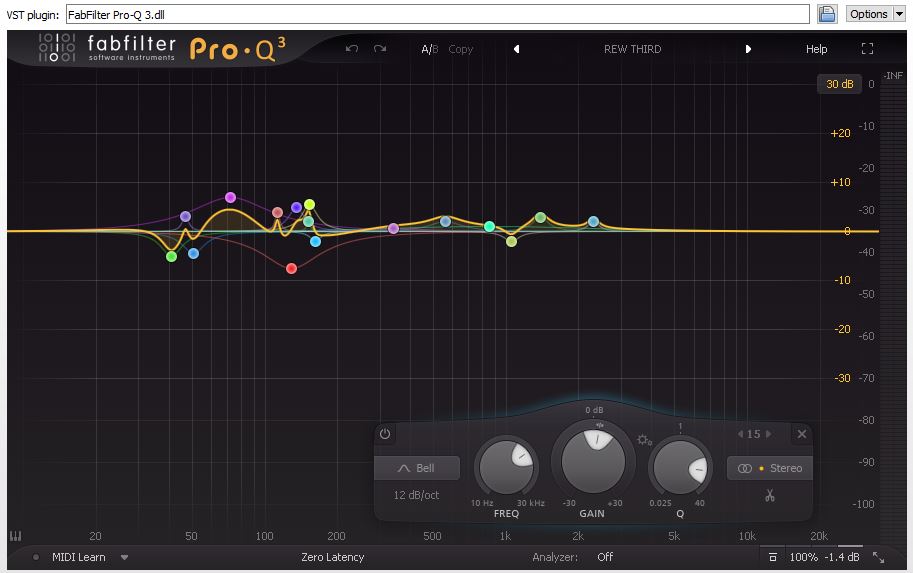Open the Stereo placement selector
913x573 pixels.
pos(770,468)
